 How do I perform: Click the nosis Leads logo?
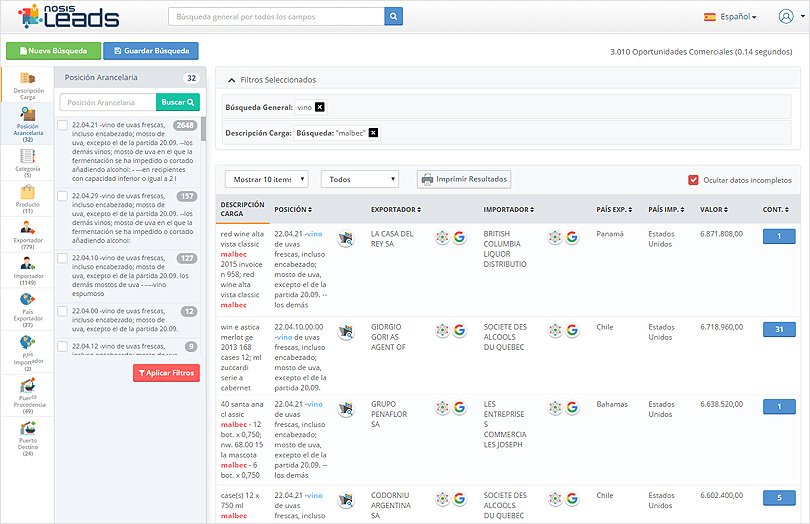point(68,17)
